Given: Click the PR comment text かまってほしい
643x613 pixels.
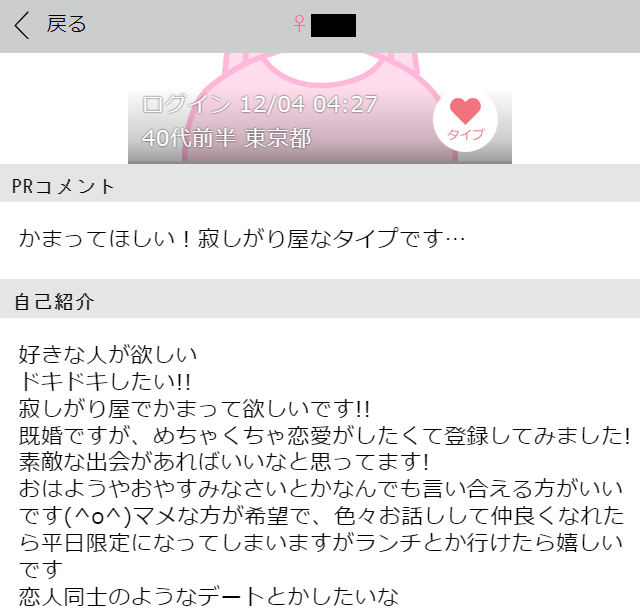Looking at the screenshot, I should click(x=242, y=238).
